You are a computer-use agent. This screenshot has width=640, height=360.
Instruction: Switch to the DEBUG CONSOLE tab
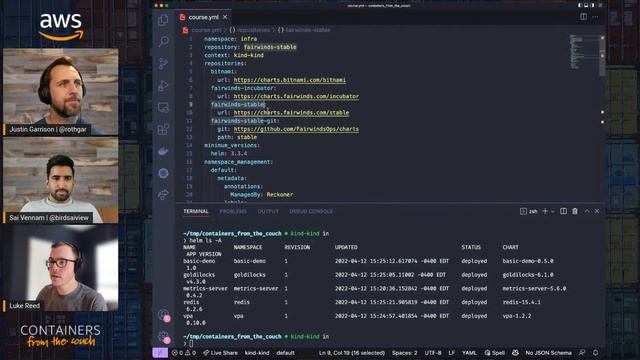[x=311, y=211]
